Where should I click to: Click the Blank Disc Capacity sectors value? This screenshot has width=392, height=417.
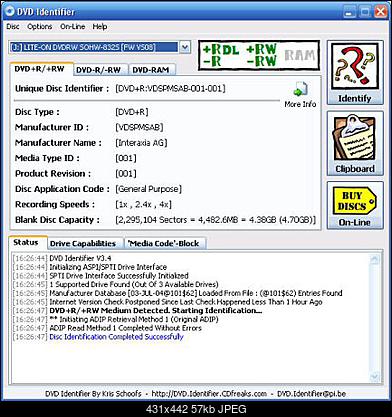[x=215, y=220]
